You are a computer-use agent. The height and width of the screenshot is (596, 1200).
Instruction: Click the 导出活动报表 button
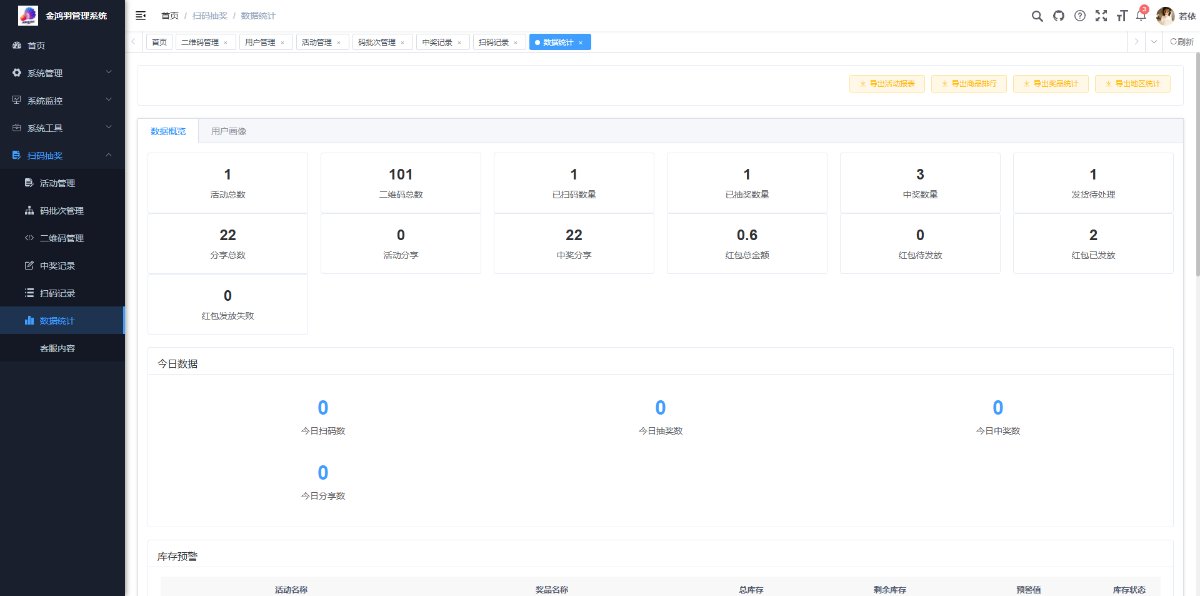click(887, 84)
